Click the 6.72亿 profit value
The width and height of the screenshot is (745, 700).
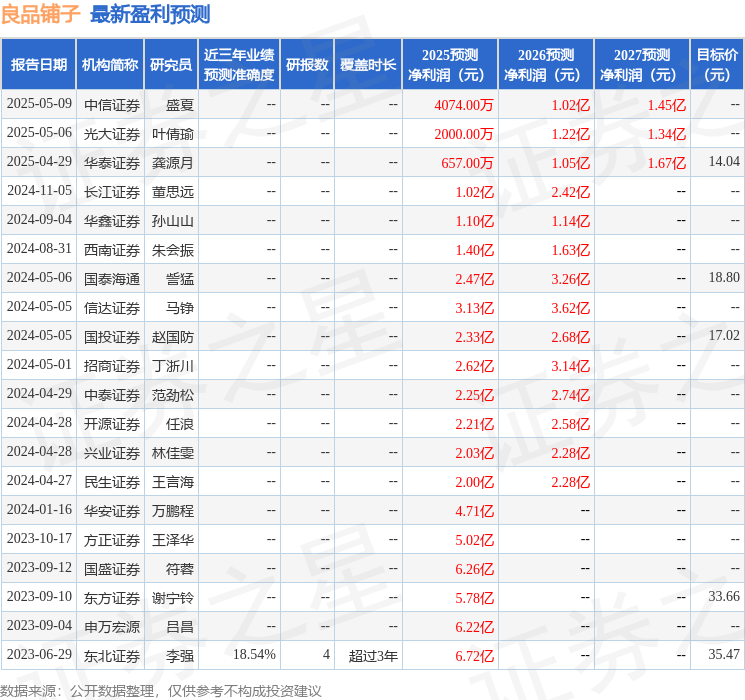(474, 656)
